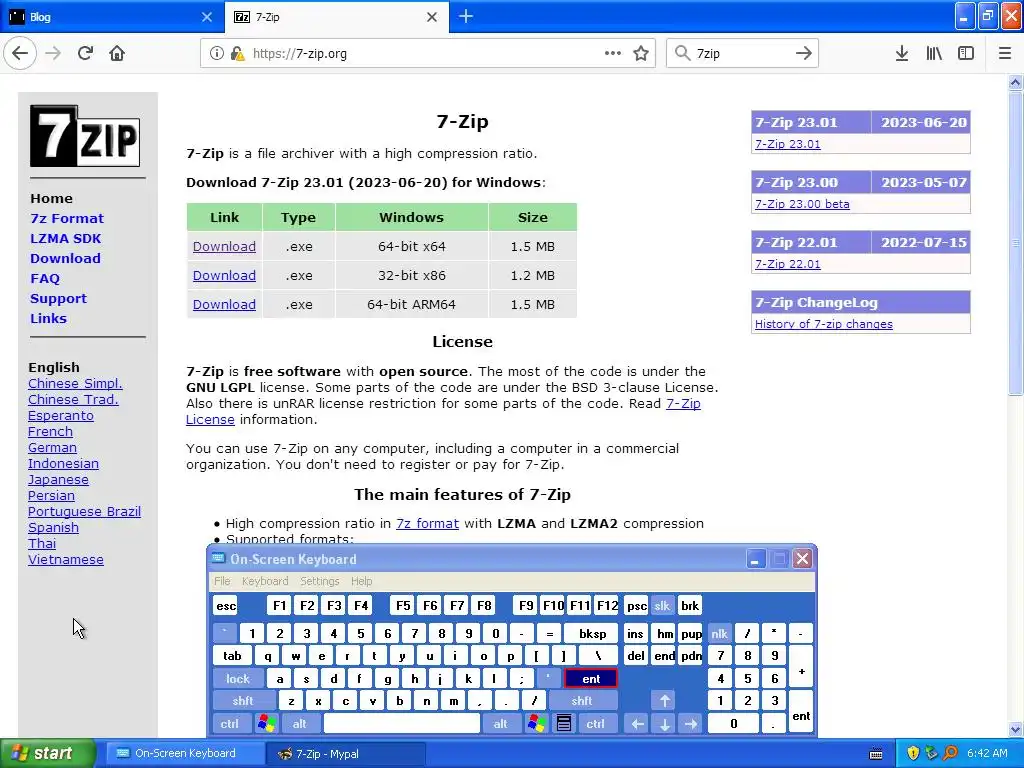Go back using the browser back arrow

pos(20,53)
